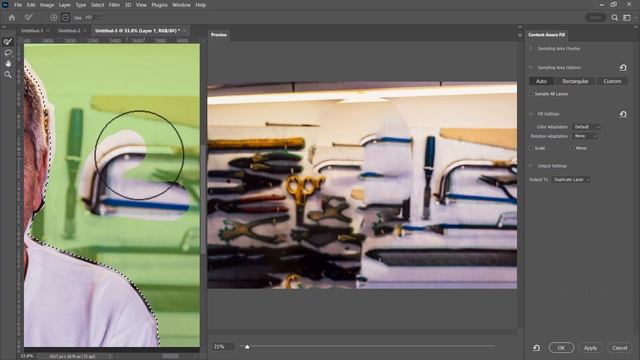The width and height of the screenshot is (640, 360).
Task: Click the preview zoom slider handle
Action: click(x=247, y=347)
